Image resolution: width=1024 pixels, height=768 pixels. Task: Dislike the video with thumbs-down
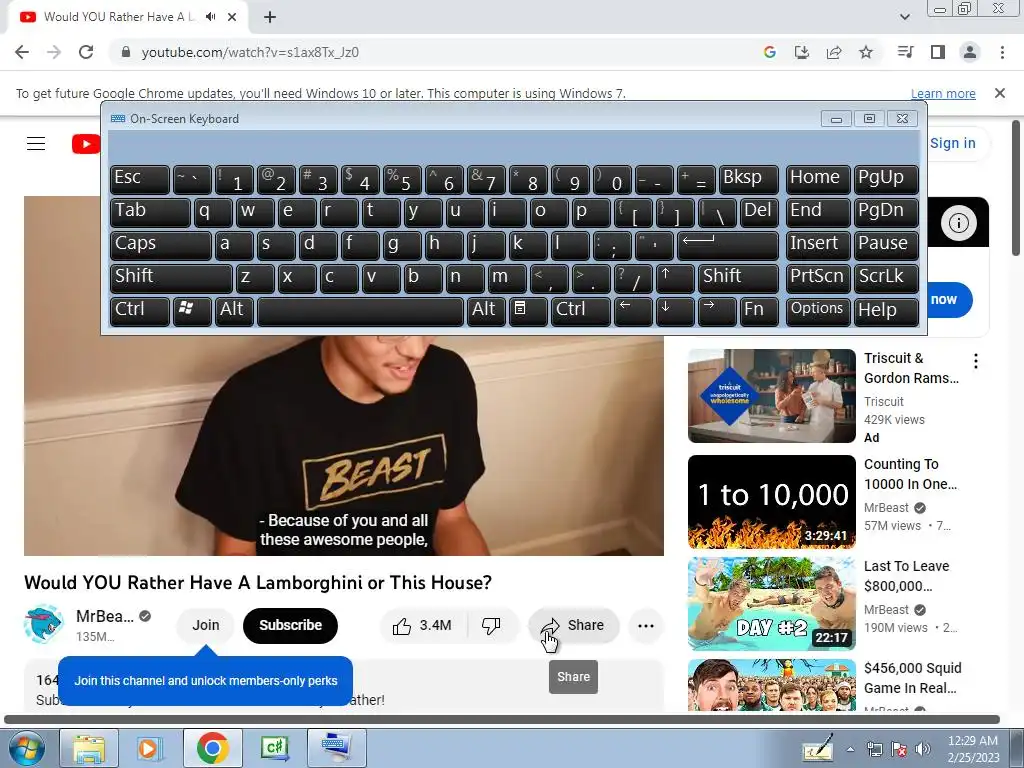pos(492,626)
